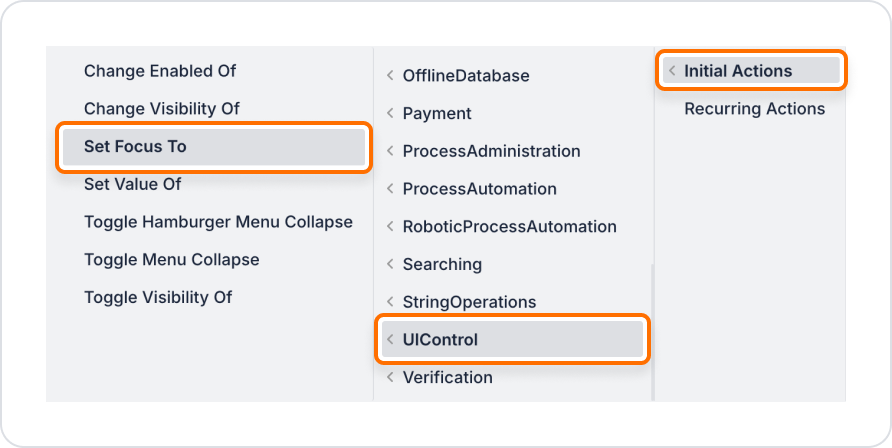892x448 pixels.
Task: Click chevron next to Initial Actions
Action: [672, 71]
